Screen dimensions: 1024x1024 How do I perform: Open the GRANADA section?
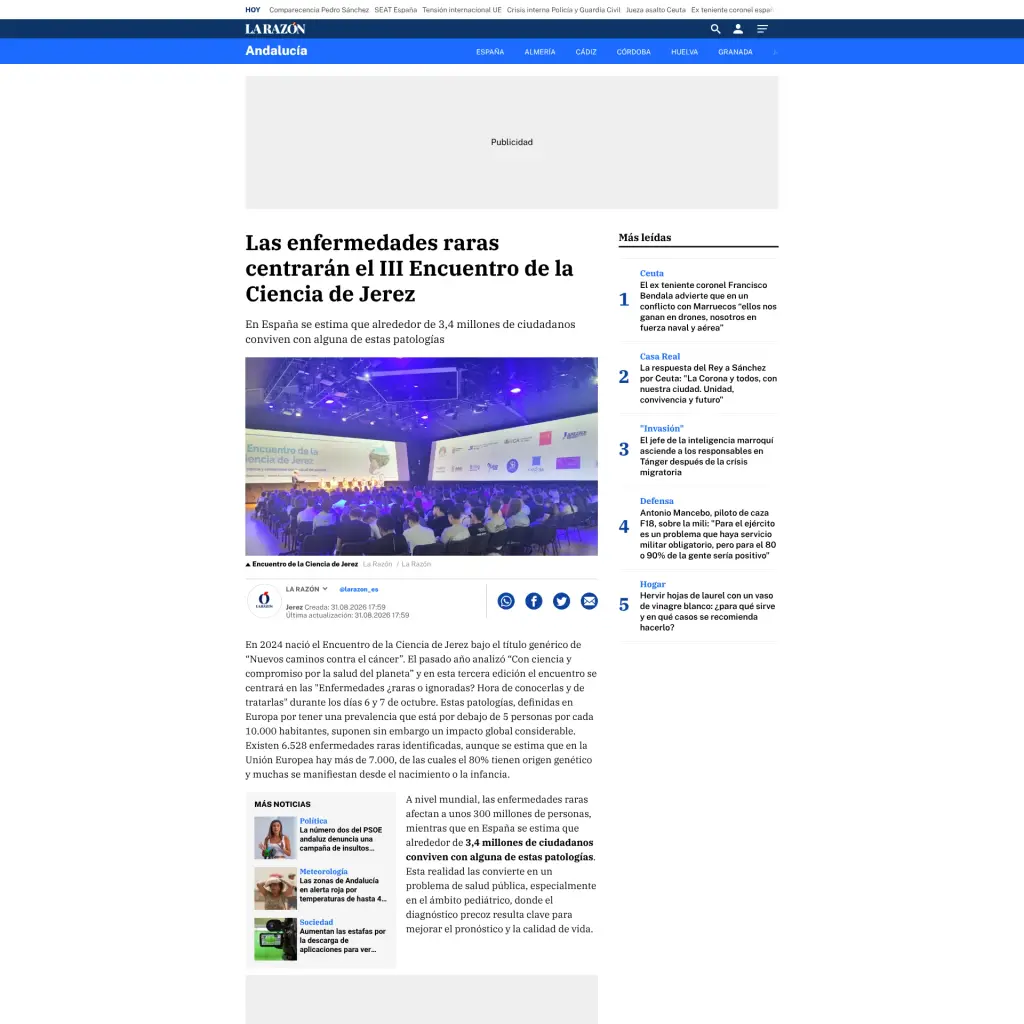pos(735,52)
